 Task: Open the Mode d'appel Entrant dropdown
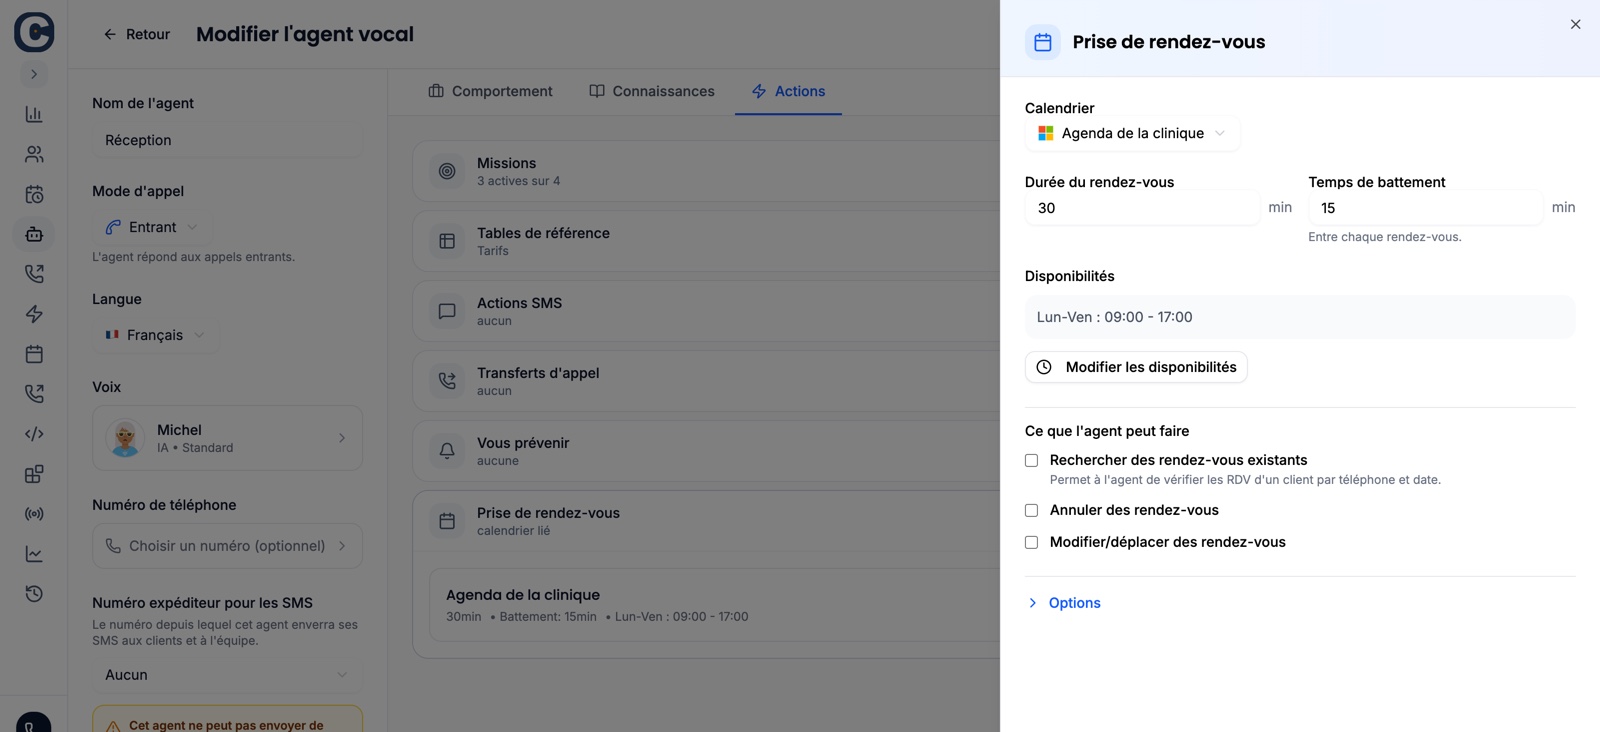152,227
